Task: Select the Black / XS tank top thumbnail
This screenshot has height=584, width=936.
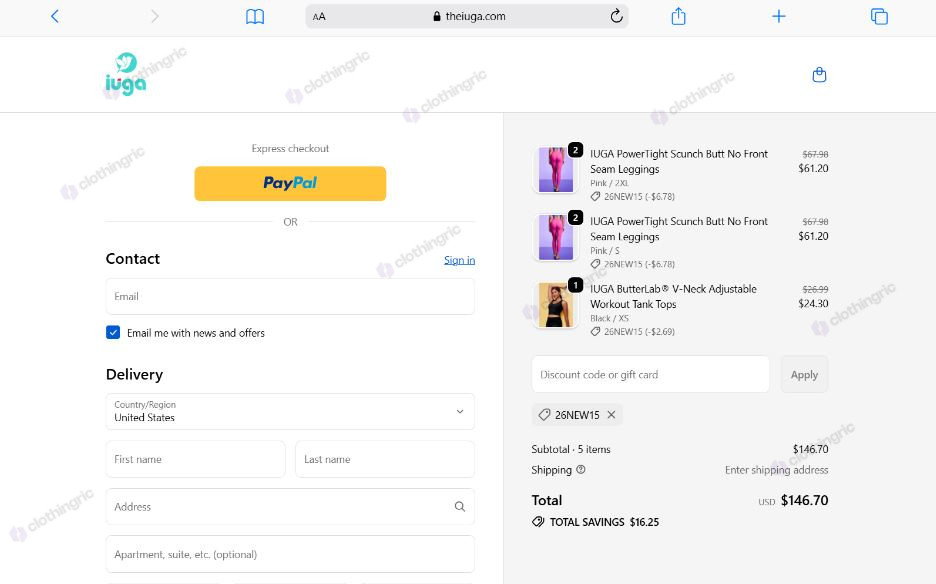Action: pyautogui.click(x=556, y=305)
